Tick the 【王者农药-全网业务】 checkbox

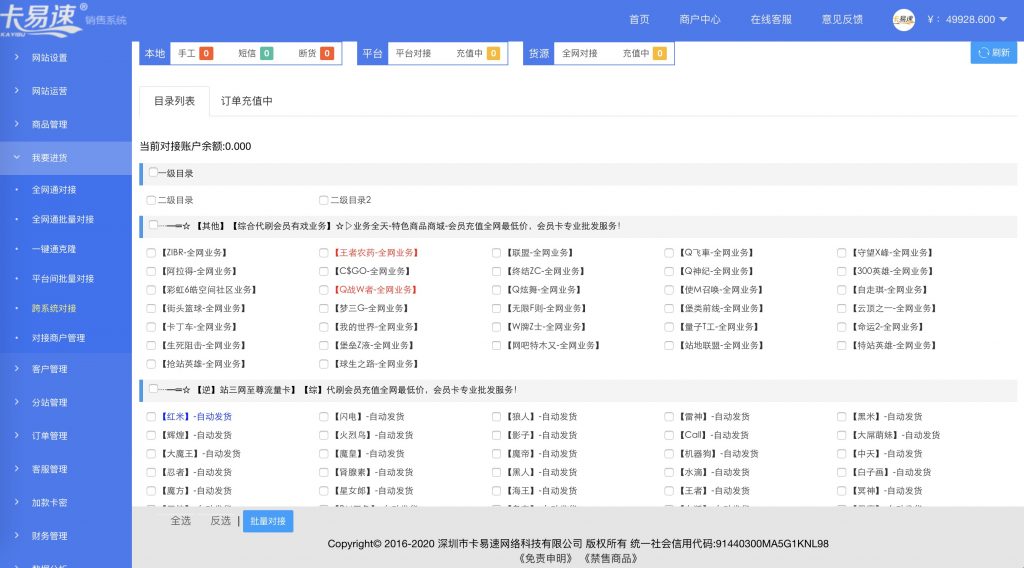(x=323, y=253)
